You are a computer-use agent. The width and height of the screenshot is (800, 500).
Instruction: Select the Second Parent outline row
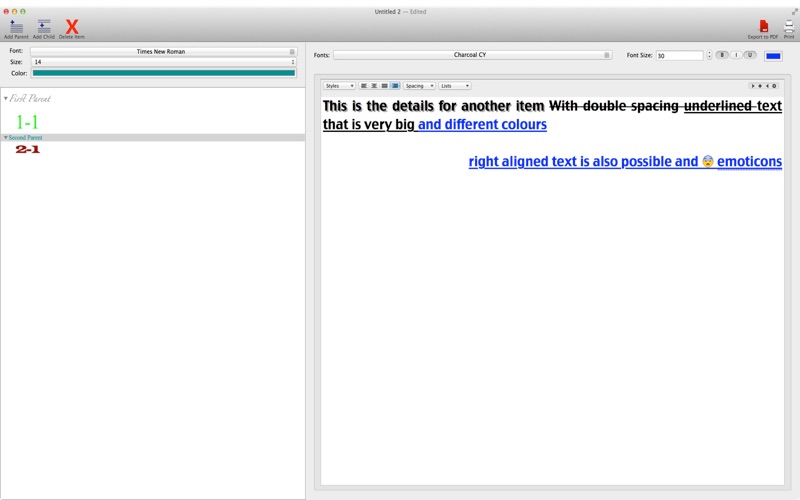tap(153, 137)
